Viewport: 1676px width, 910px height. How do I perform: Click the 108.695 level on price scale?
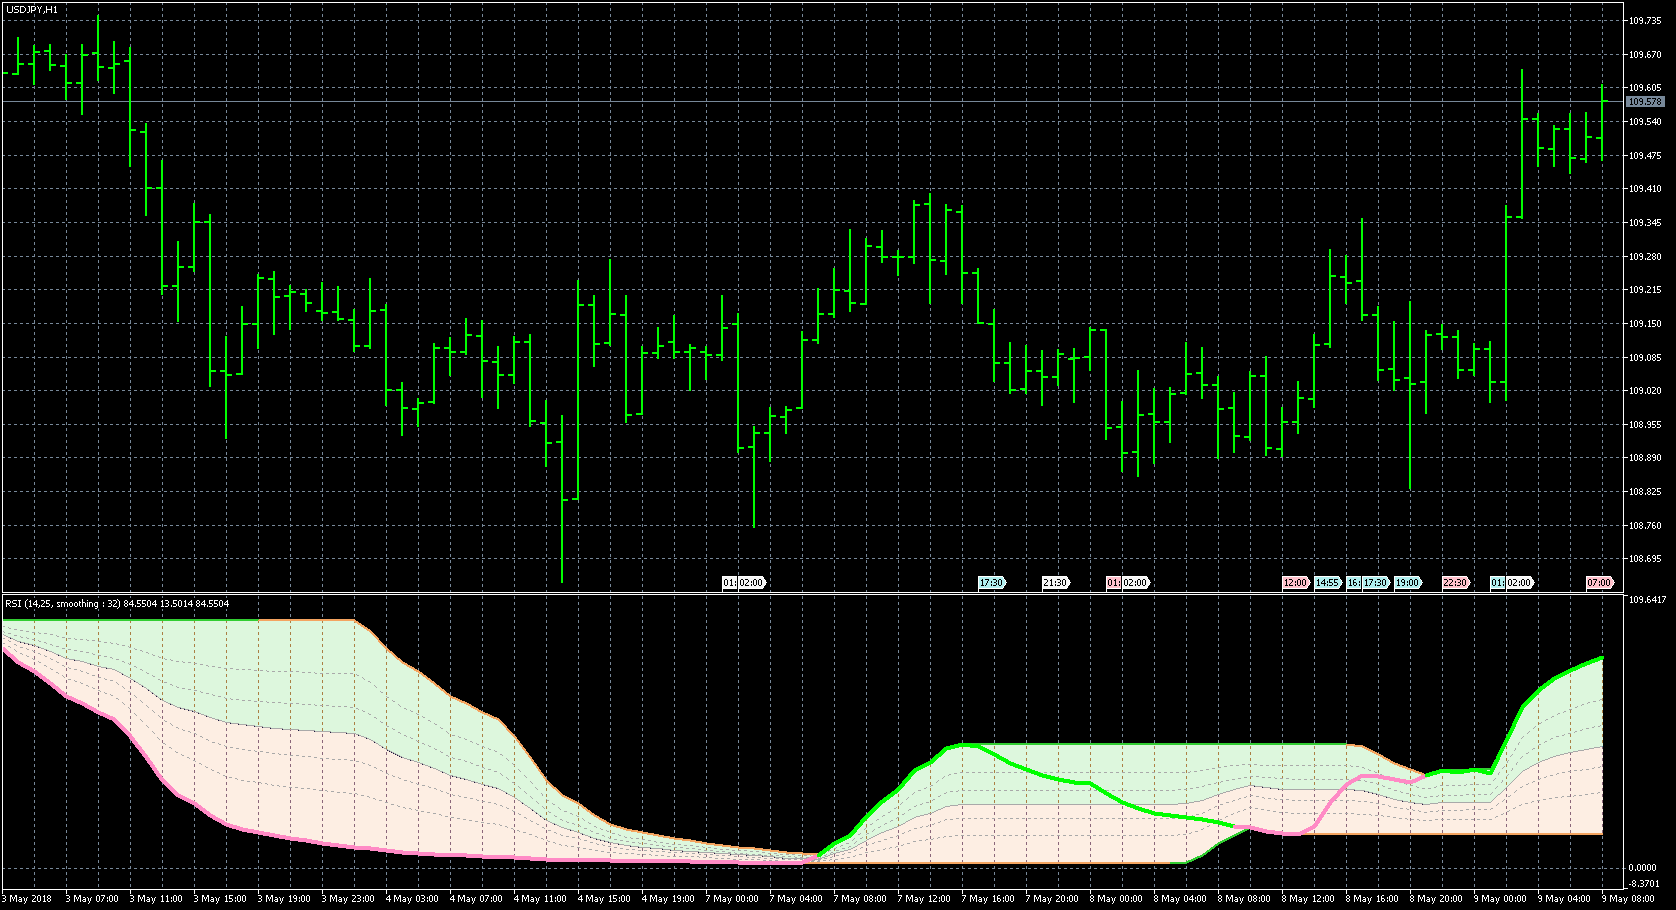coord(1645,559)
